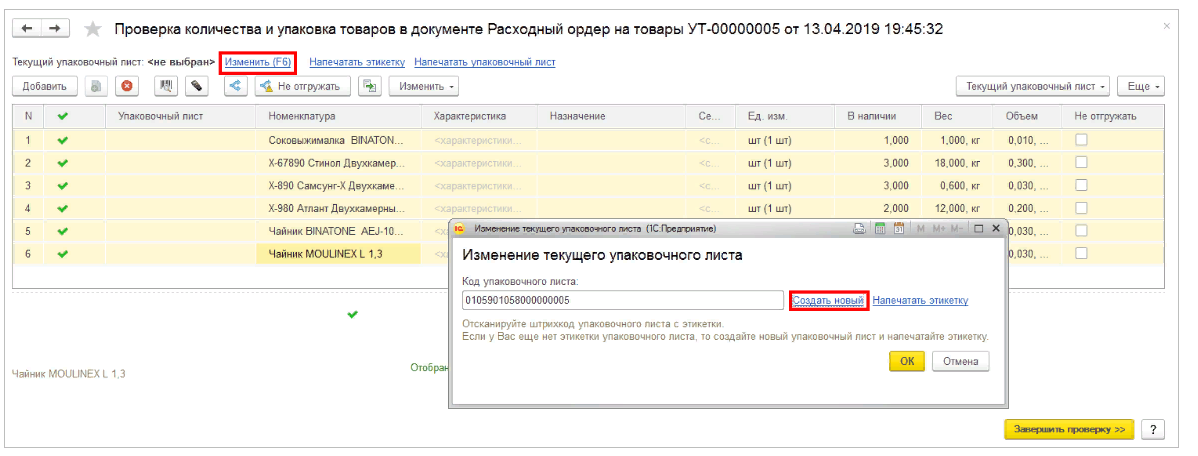
Task: Add this form to favorites with star
Action: coord(93,28)
